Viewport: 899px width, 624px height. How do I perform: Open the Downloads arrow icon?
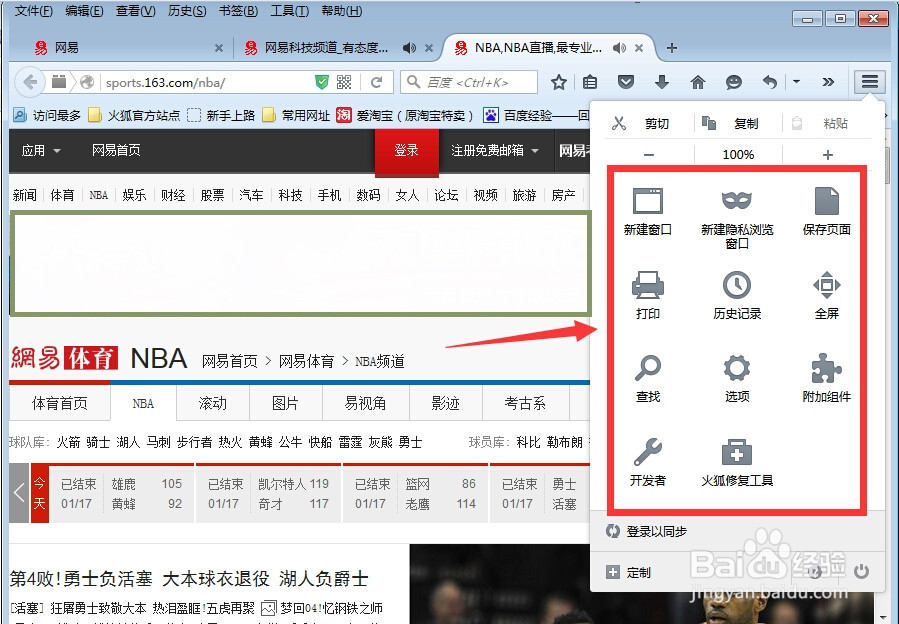662,82
